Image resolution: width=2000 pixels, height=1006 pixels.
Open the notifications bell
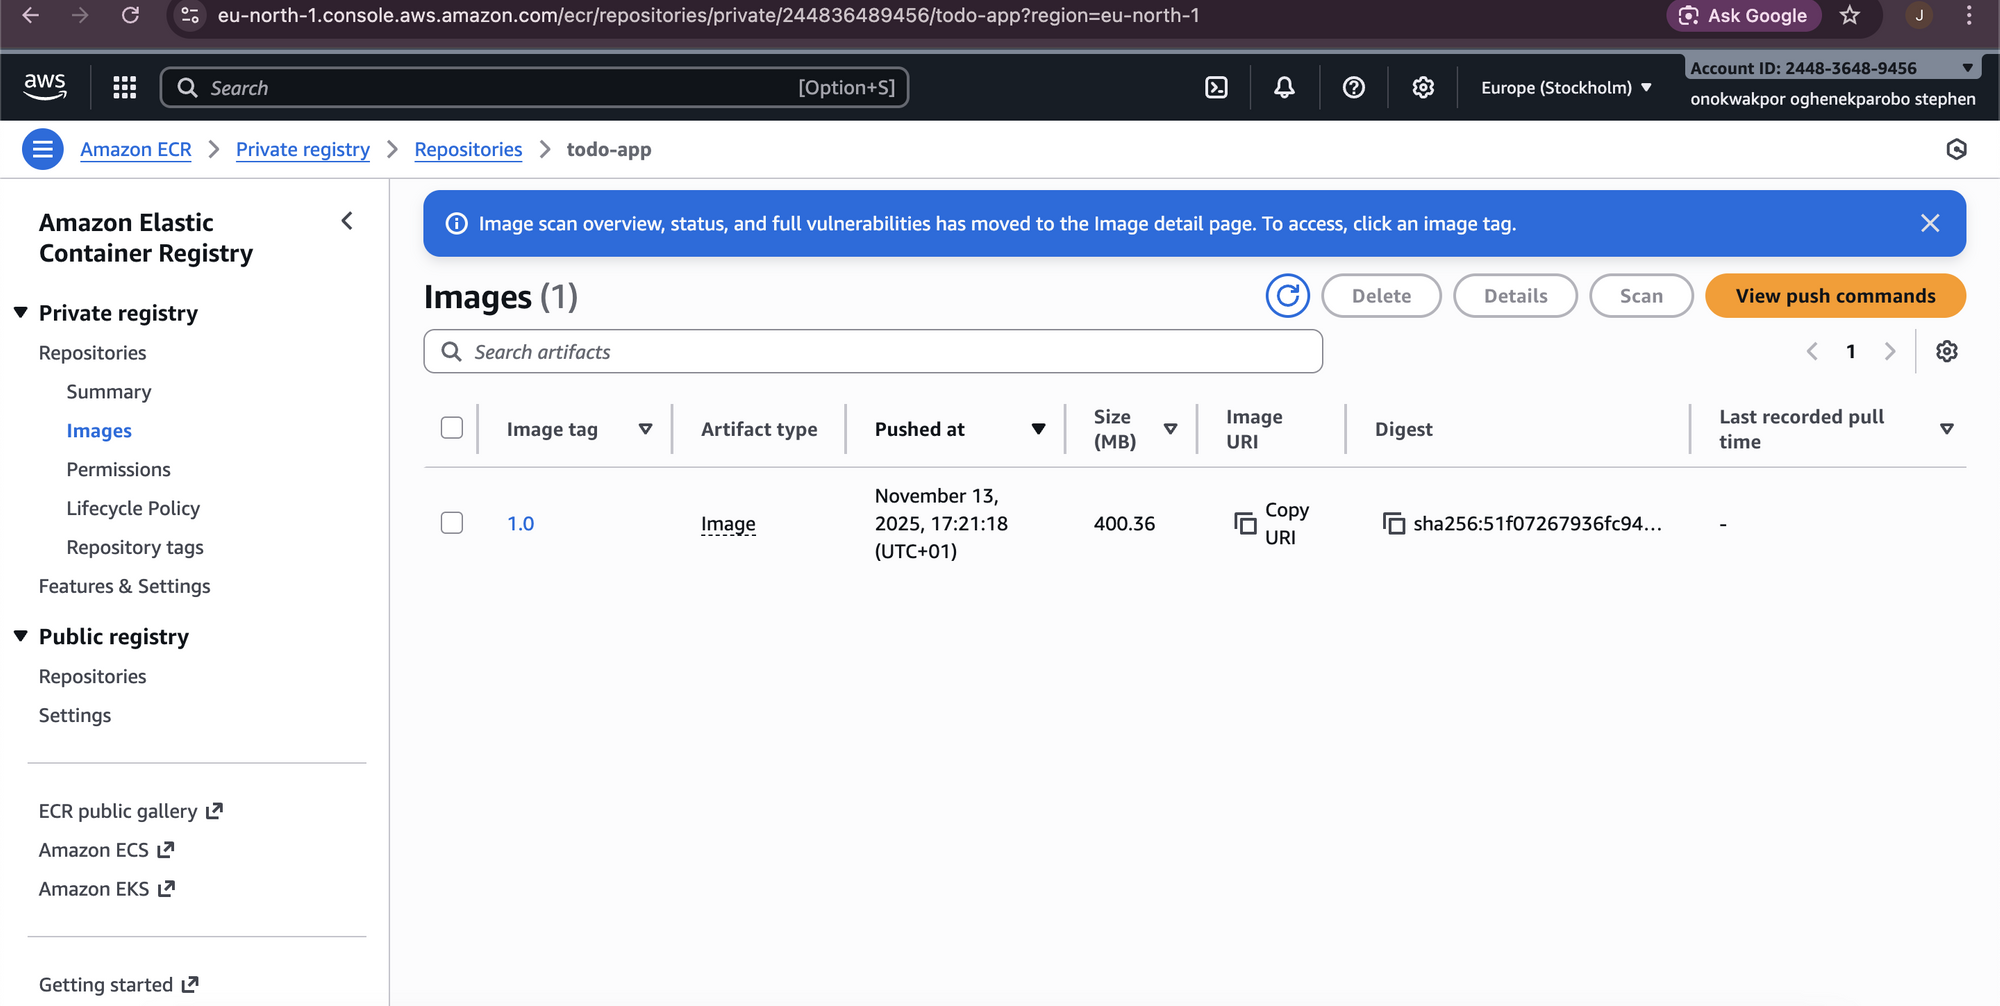tap(1284, 88)
